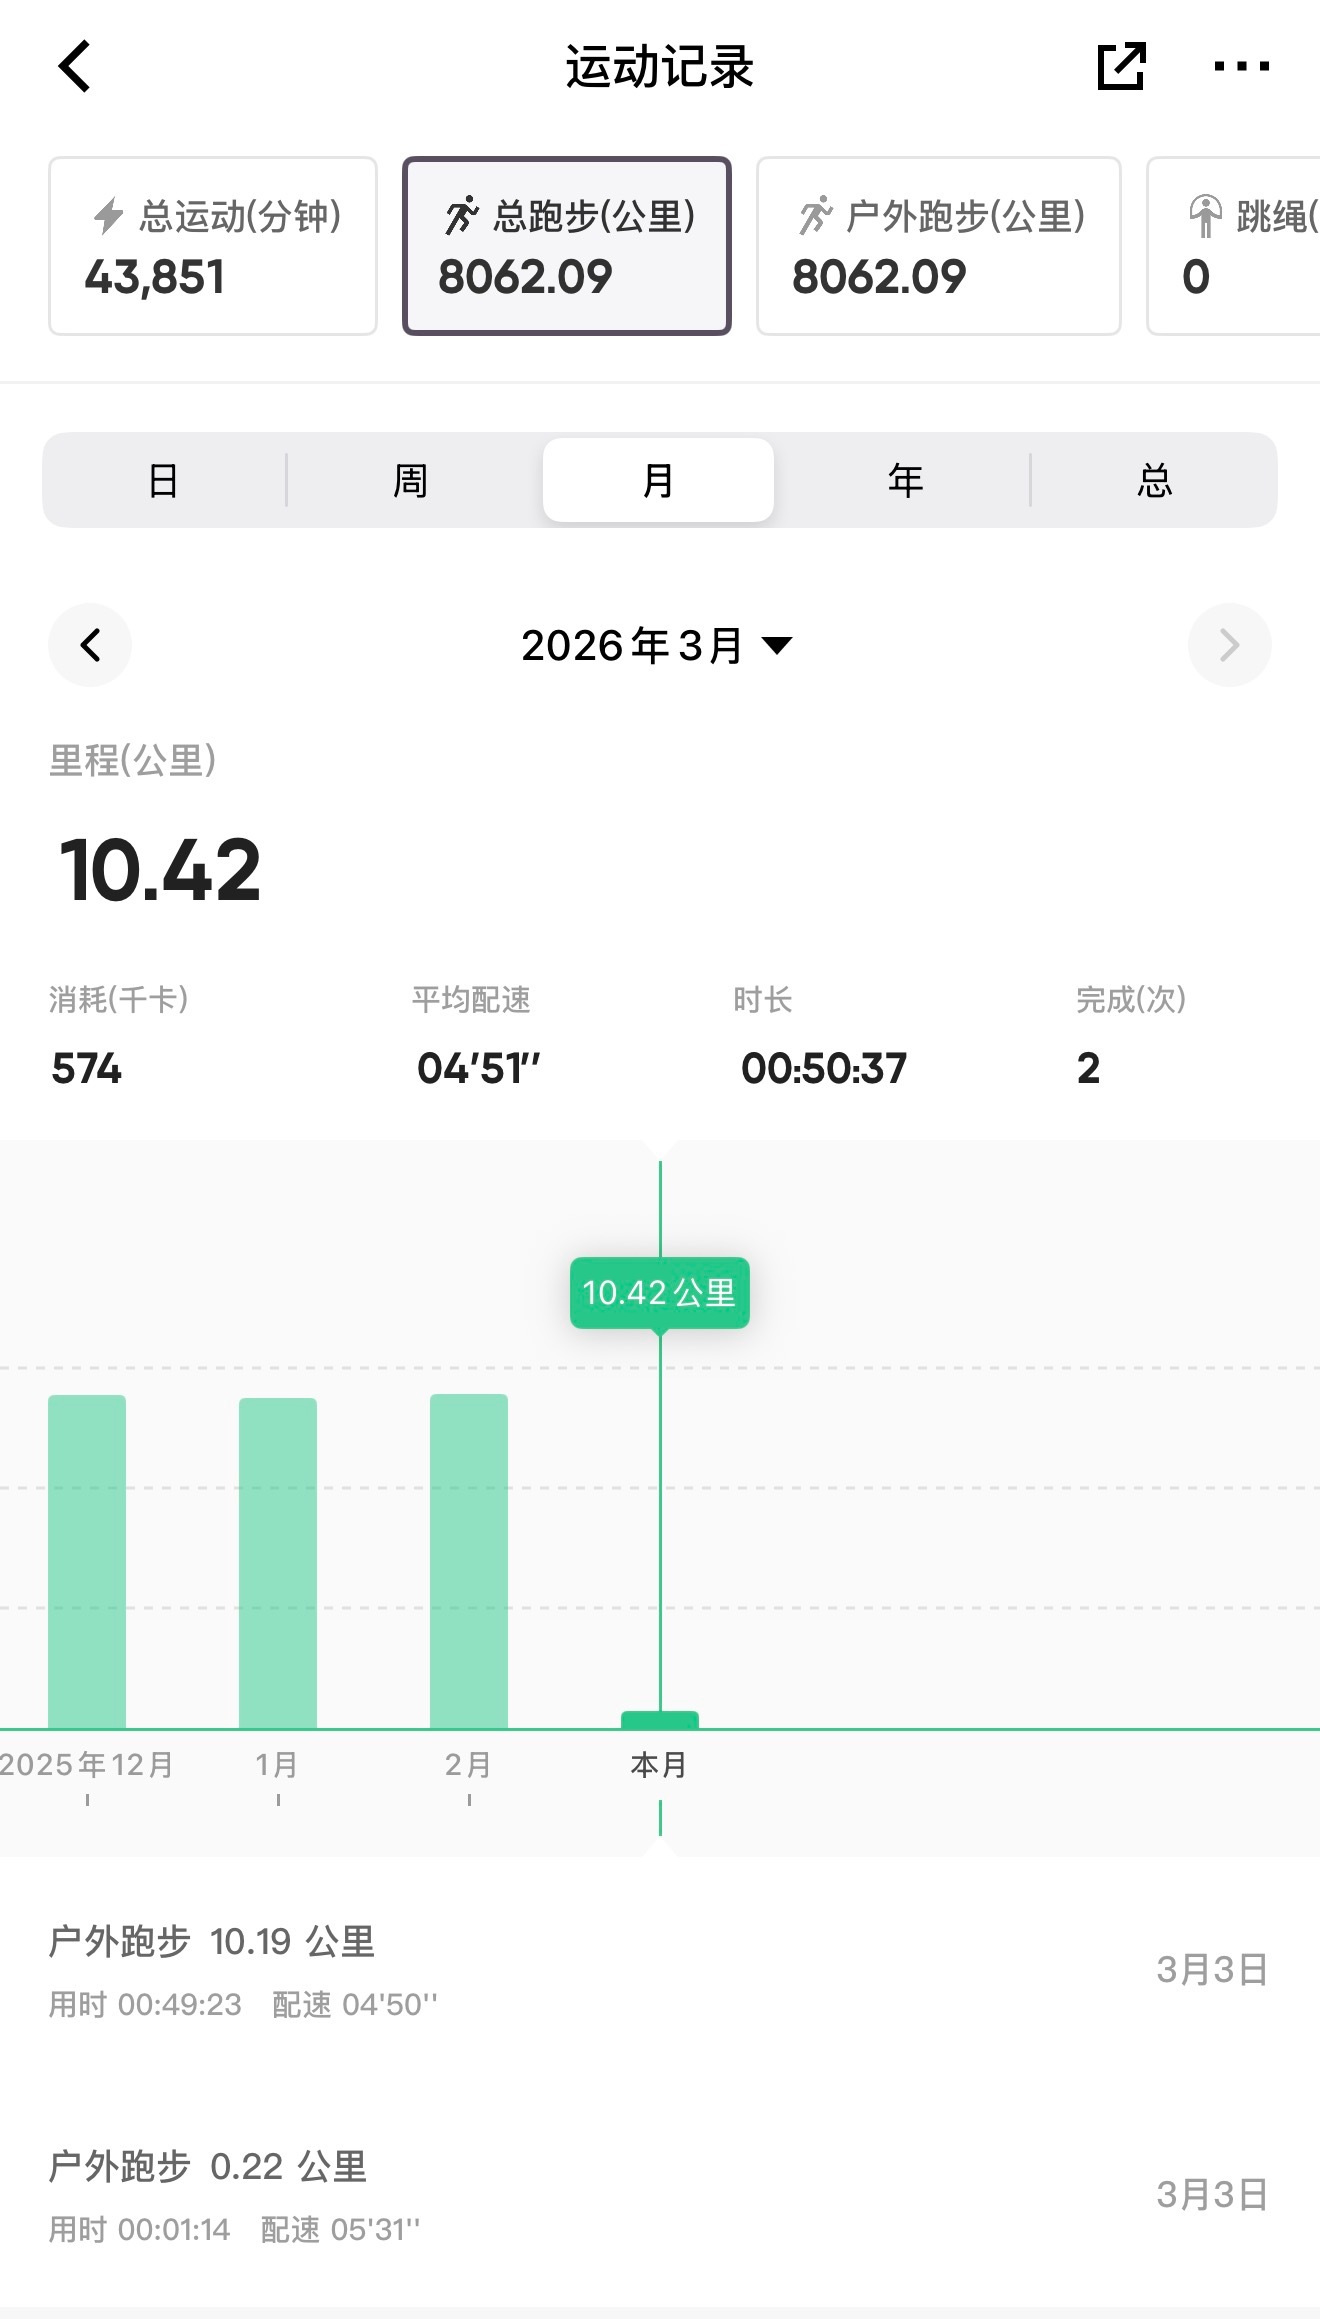
Task: Tap the 本月 axis label
Action: [659, 1765]
